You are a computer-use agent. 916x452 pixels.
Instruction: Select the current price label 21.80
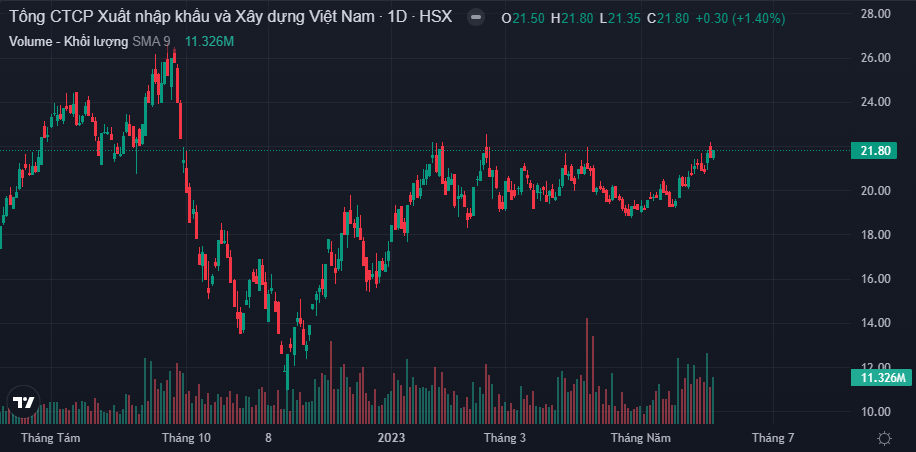[875, 151]
